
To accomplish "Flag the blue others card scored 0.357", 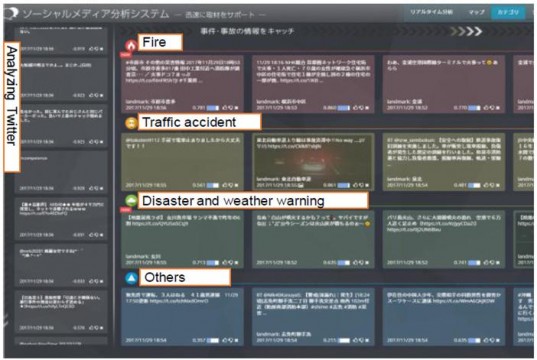I will click(x=236, y=340).
